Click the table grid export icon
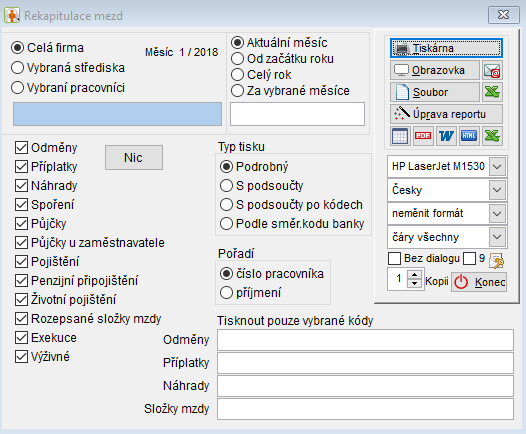Image resolution: width=526 pixels, height=434 pixels. coord(400,136)
